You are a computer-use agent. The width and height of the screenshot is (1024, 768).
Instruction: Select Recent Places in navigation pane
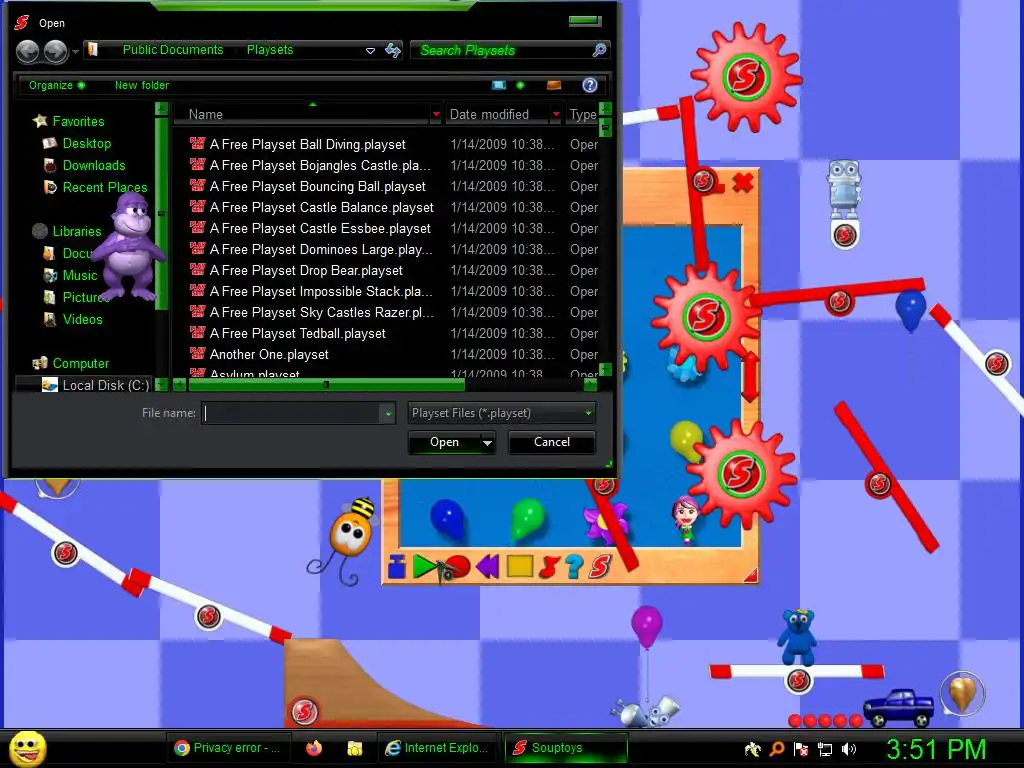click(x=104, y=187)
